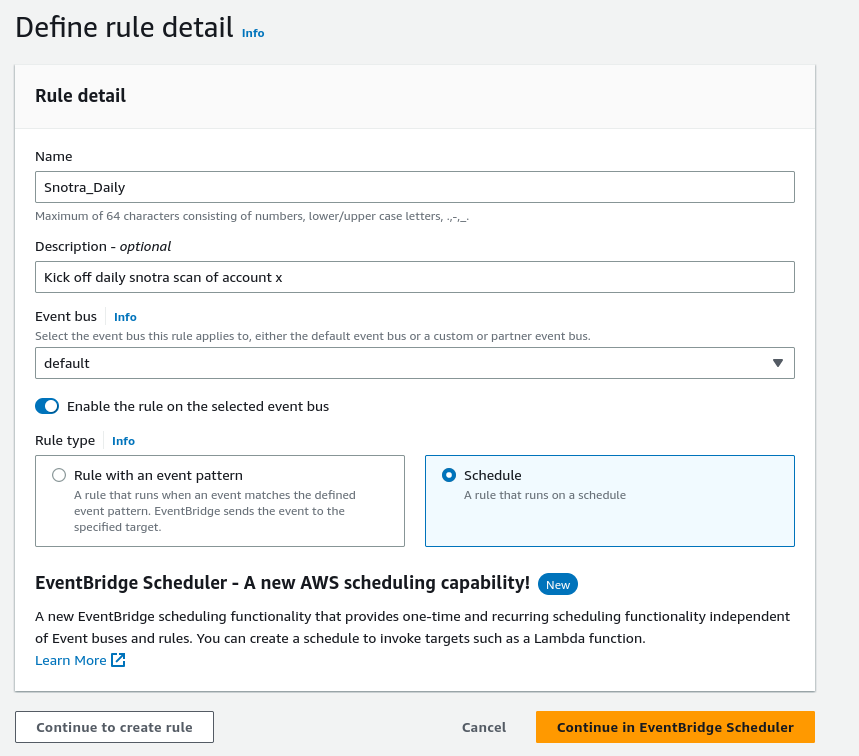Open Info link next to Define rule detail
Viewport: 859px width, 756px height.
pos(253,33)
